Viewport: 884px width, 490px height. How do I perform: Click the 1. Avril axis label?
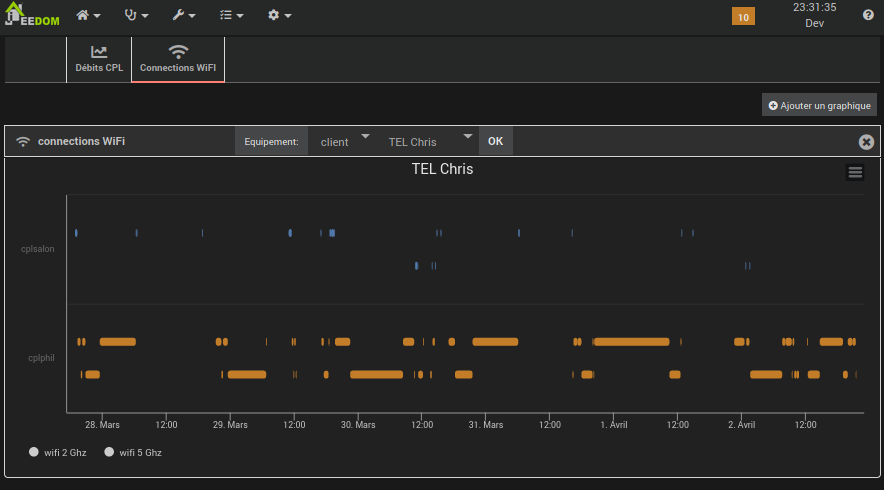614,425
